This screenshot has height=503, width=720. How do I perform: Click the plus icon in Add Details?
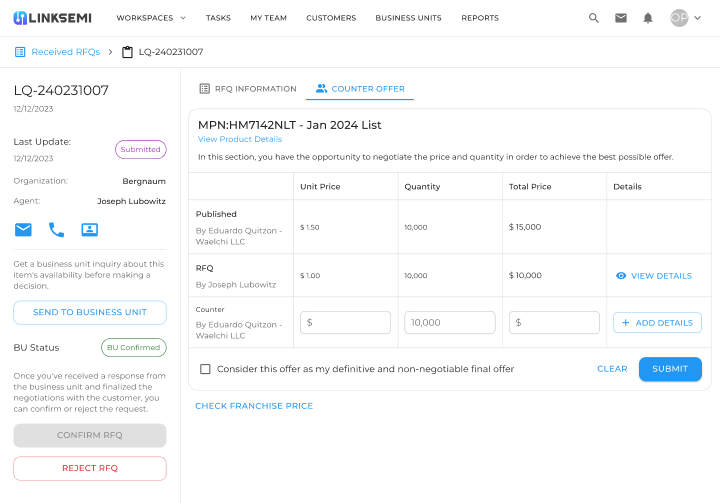625,322
